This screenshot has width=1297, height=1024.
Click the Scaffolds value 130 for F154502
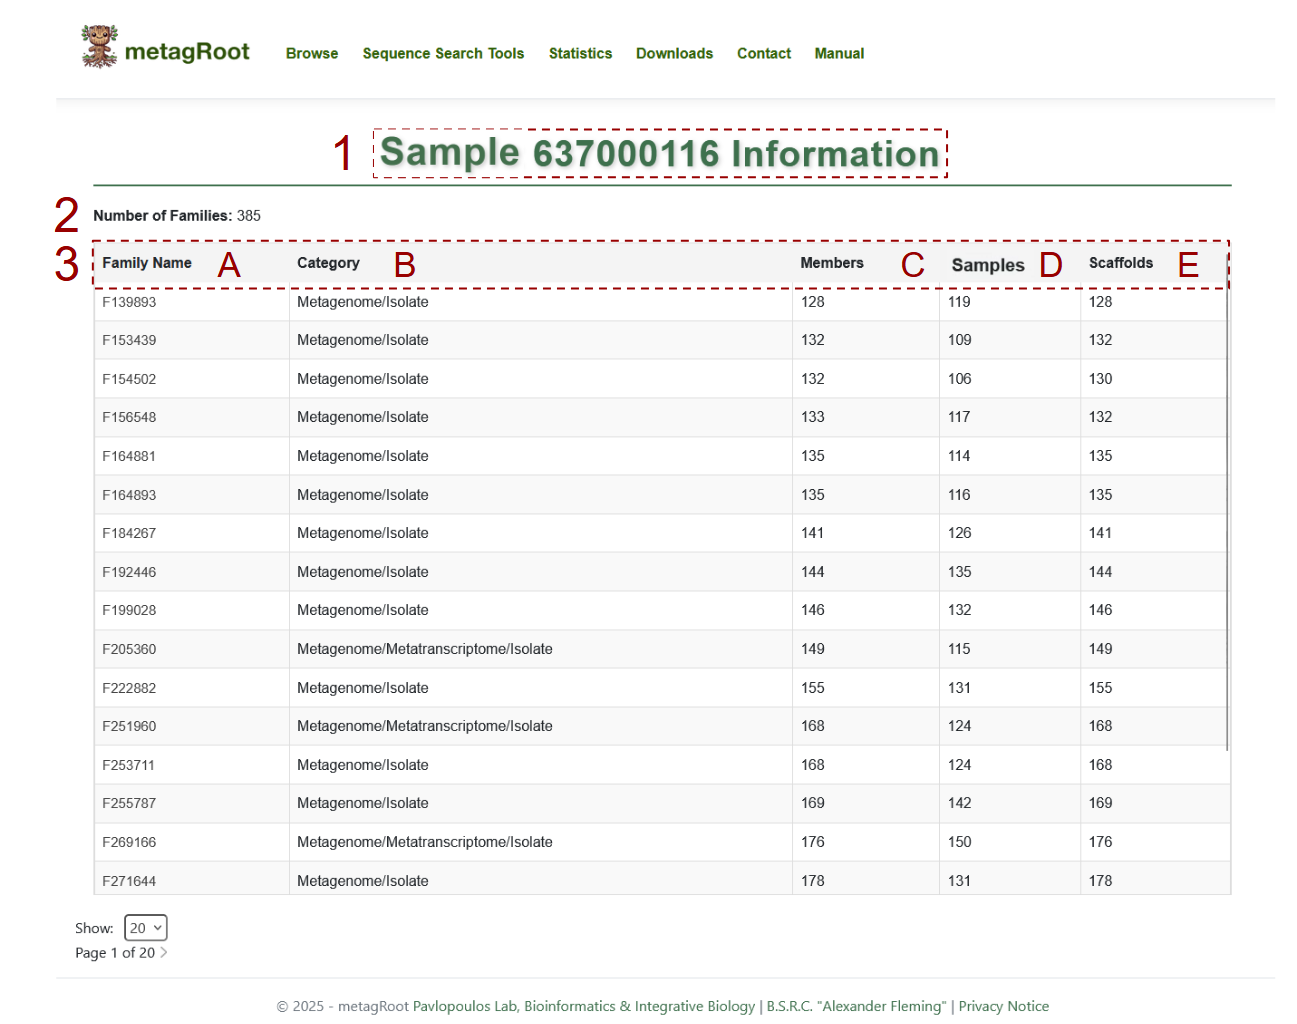click(x=1101, y=379)
